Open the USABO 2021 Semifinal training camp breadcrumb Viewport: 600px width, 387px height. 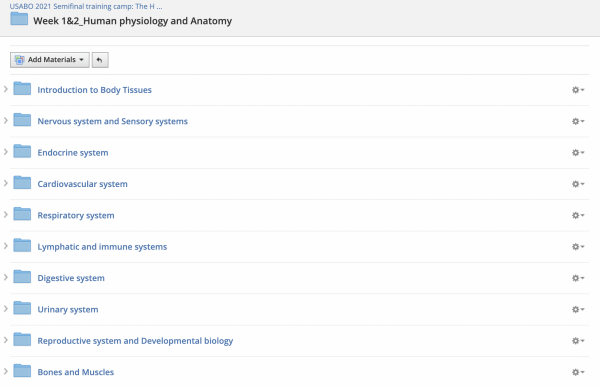86,7
